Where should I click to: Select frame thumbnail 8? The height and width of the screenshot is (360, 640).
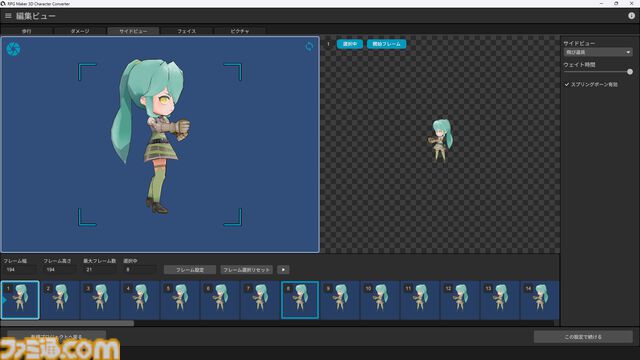300,300
